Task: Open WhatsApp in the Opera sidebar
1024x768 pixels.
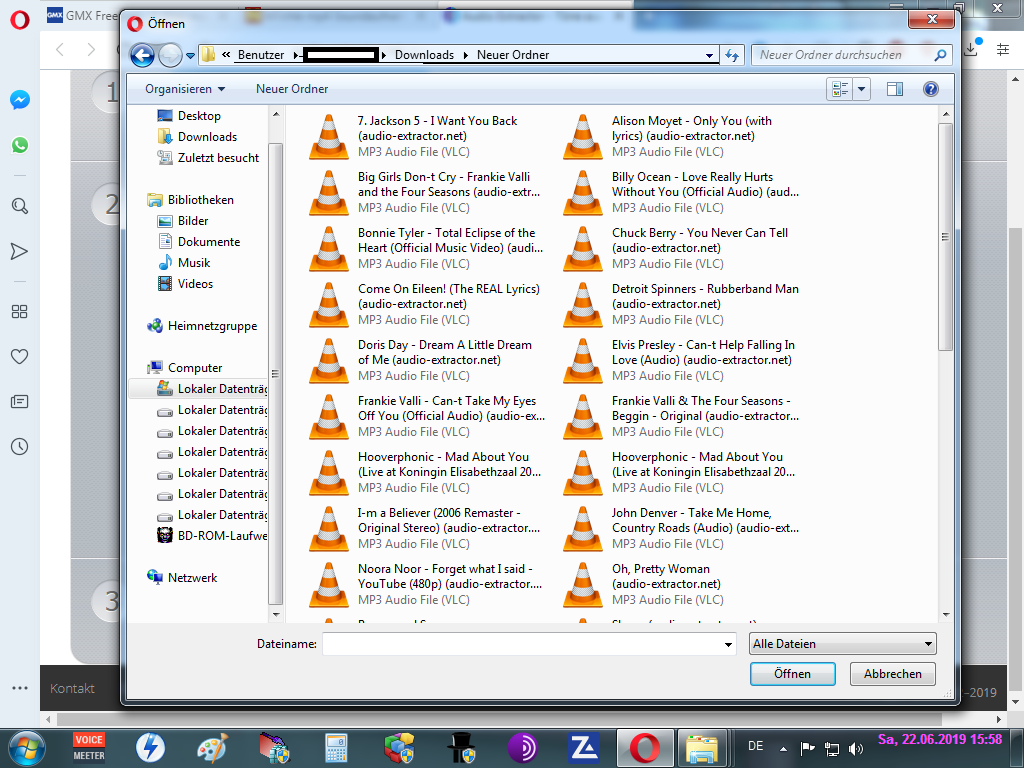Action: click(20, 145)
